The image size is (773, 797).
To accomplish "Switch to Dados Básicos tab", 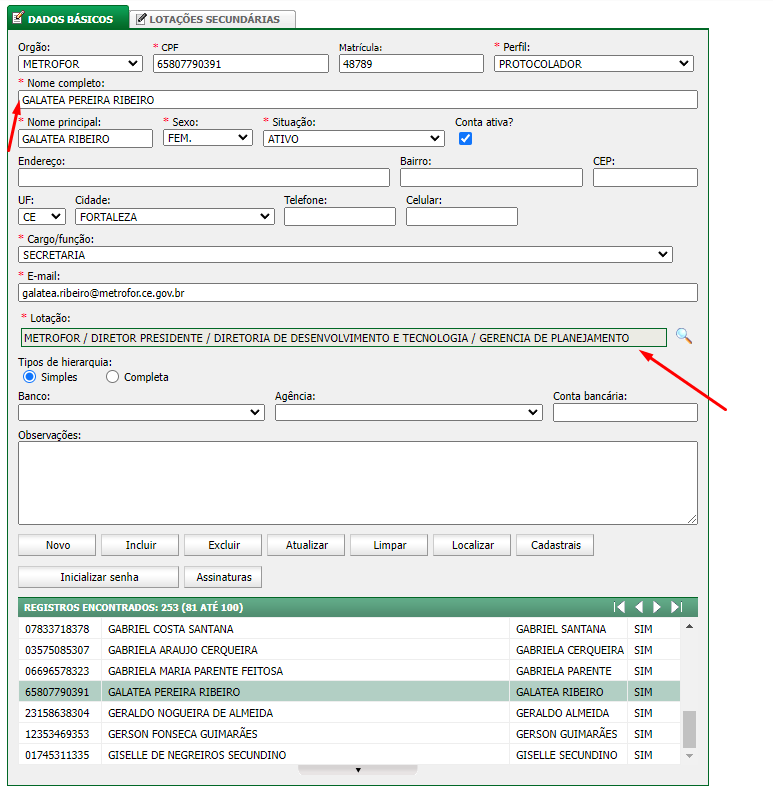I will click(x=68, y=19).
